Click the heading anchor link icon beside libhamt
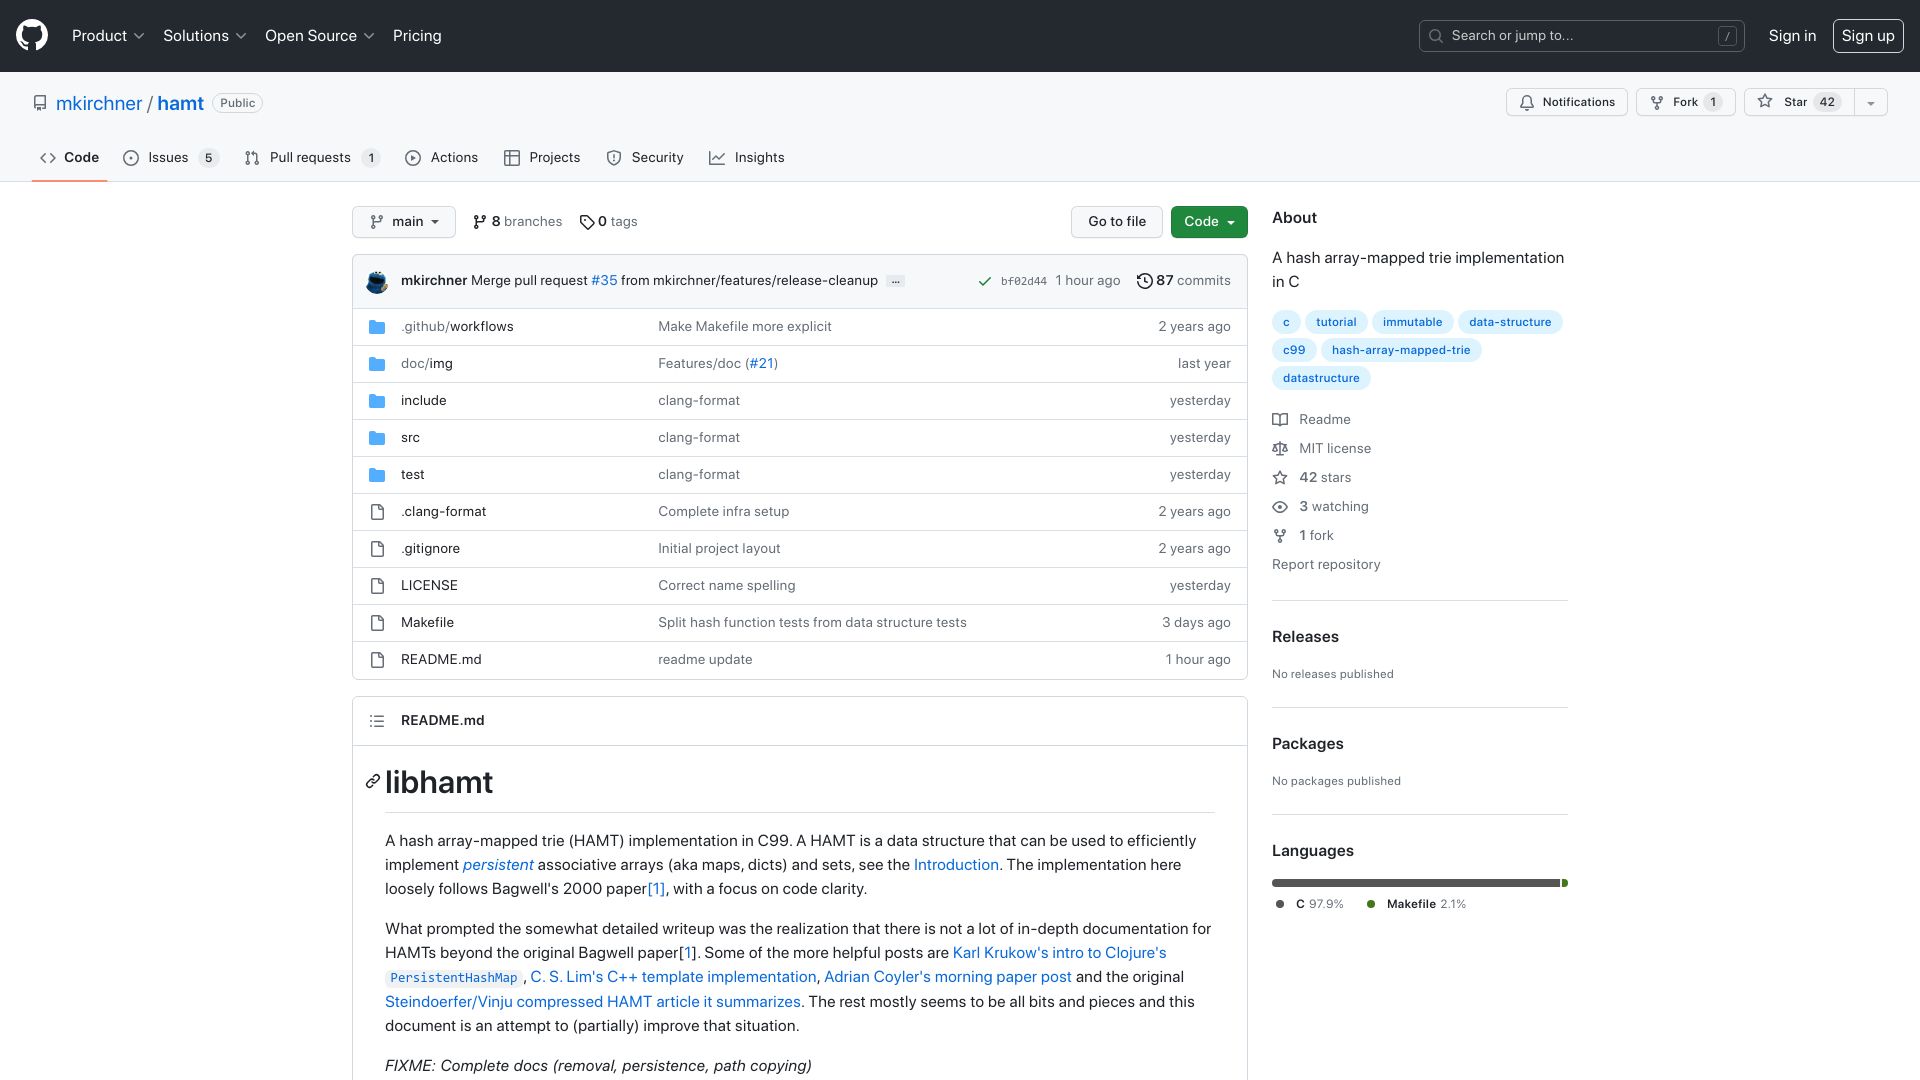Screen dimensions: 1920x1080 click(373, 782)
